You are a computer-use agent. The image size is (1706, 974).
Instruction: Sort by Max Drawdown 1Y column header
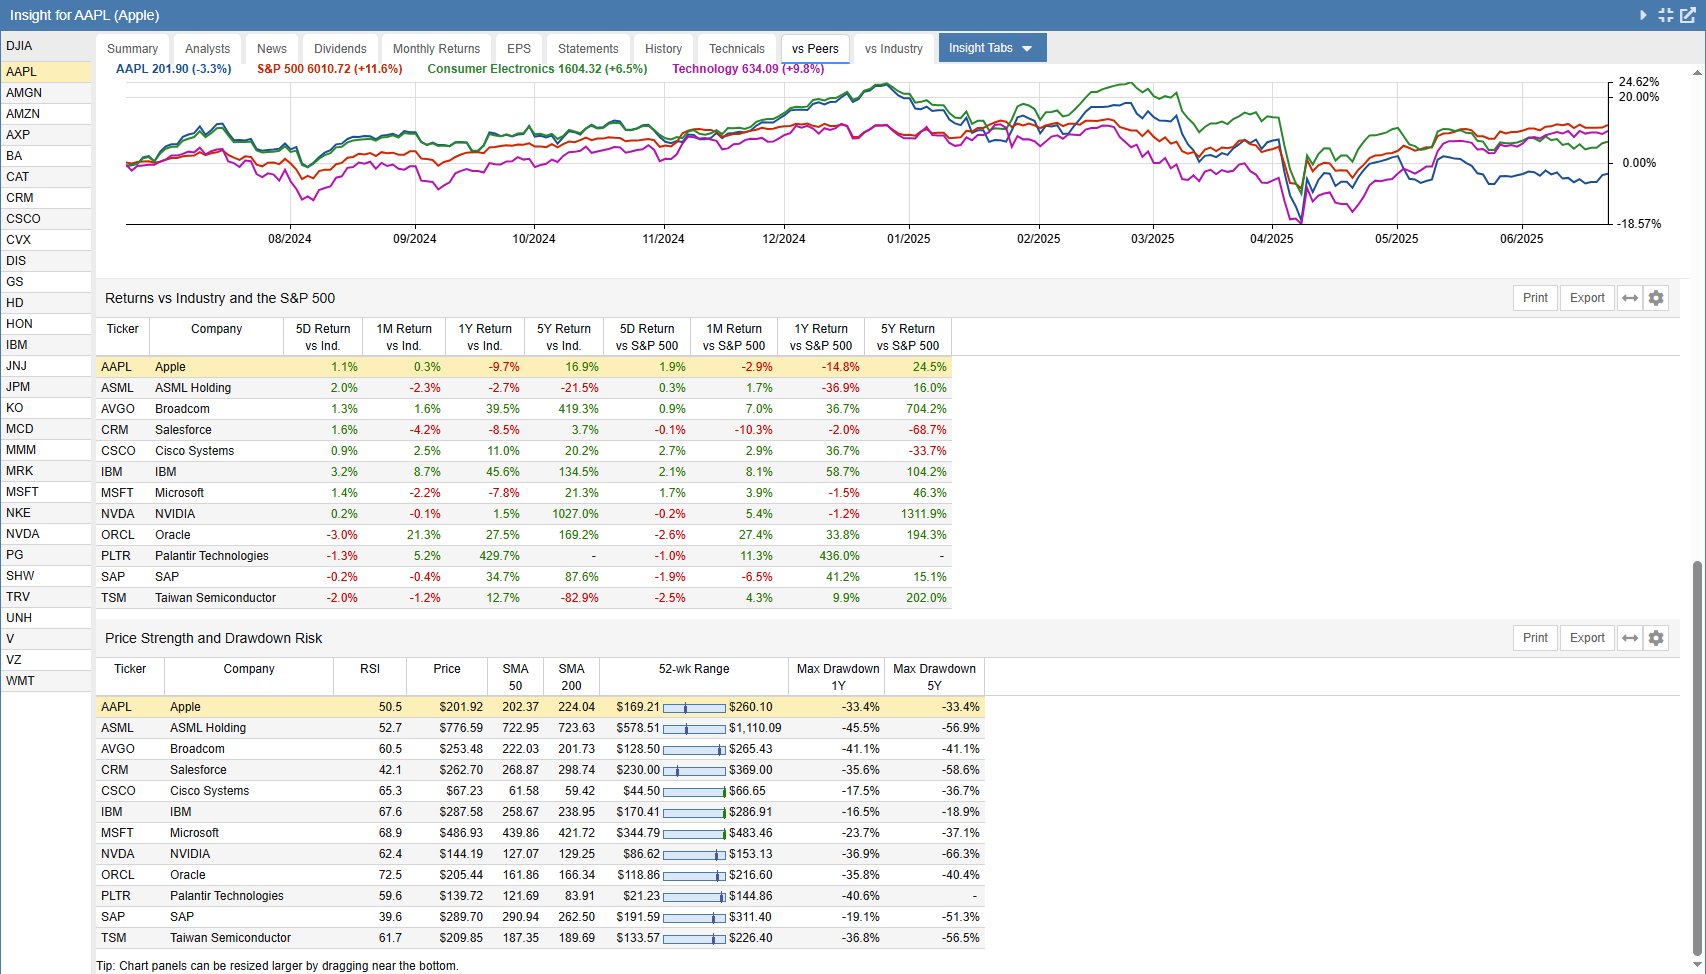tap(838, 677)
